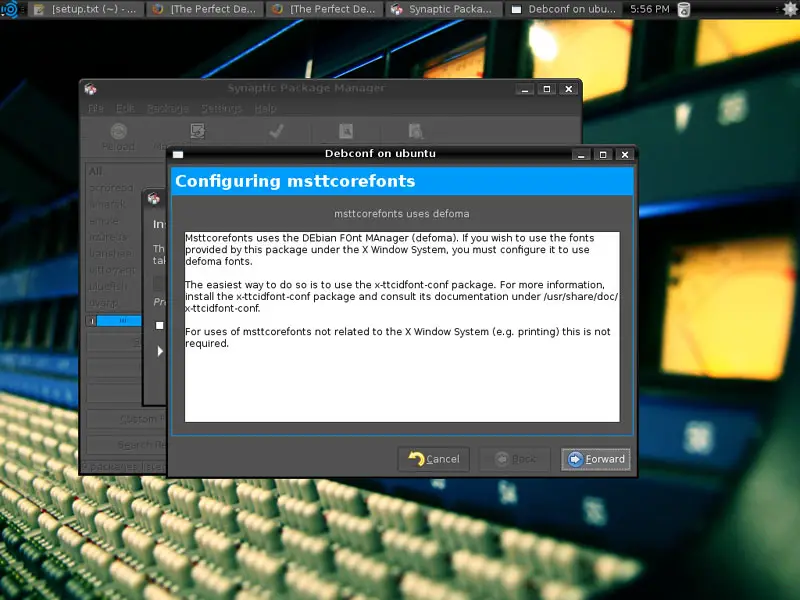Viewport: 800px width, 600px height.
Task: Click the 'msttcorefonts uses defoma' subtitle
Action: coord(402,214)
